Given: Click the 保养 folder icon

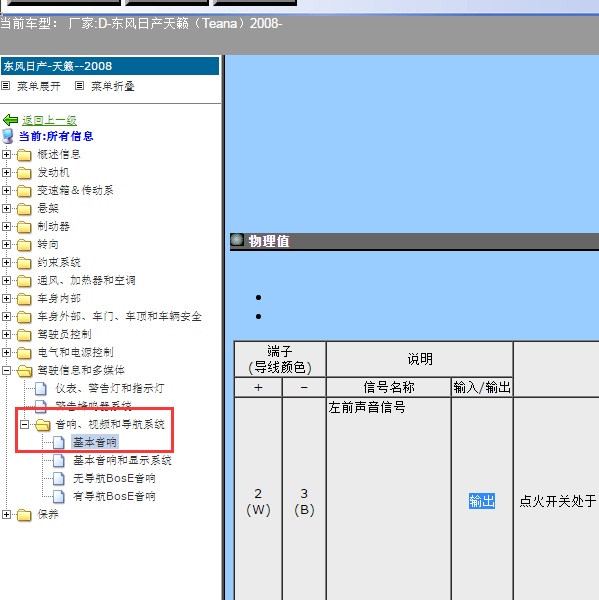Looking at the screenshot, I should click(24, 515).
